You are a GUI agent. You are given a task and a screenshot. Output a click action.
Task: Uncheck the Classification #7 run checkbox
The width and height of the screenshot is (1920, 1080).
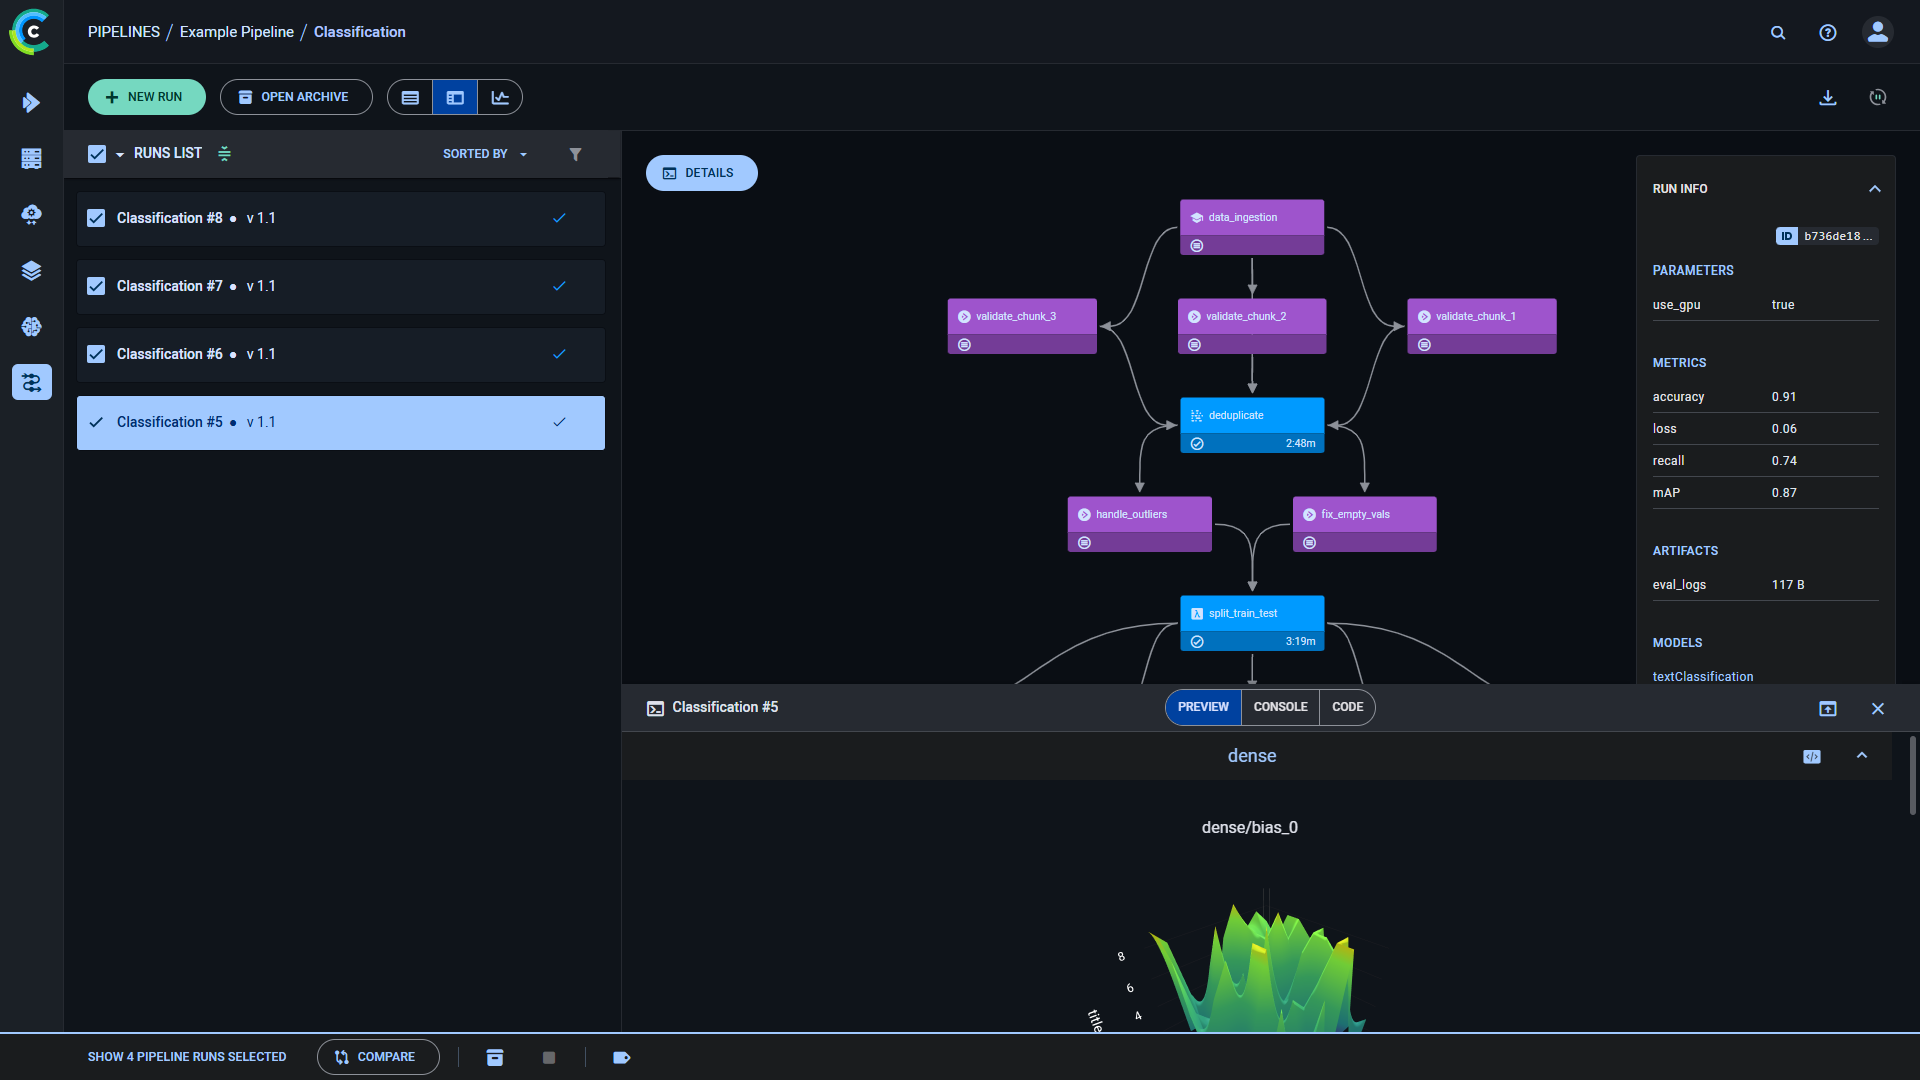pyautogui.click(x=96, y=286)
